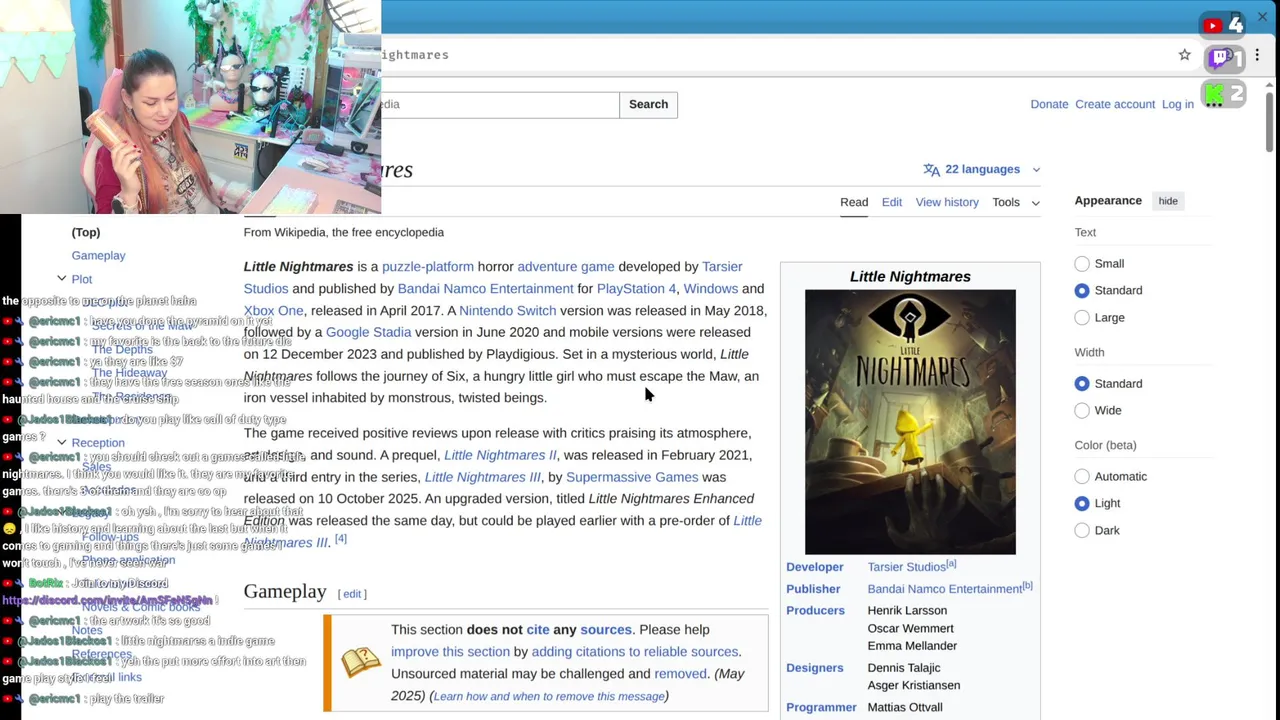The image size is (1280, 720).
Task: Open the Donate link
Action: tap(1049, 104)
